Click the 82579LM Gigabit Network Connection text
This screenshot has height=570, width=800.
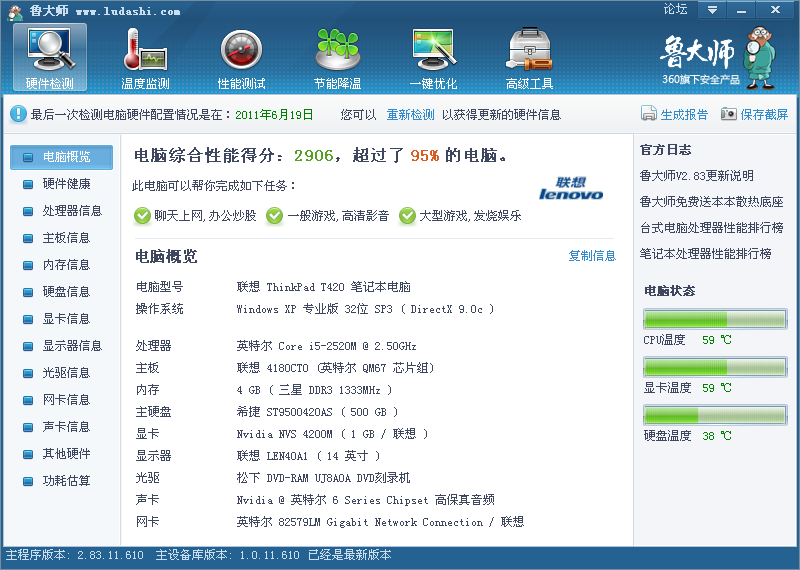pos(381,522)
